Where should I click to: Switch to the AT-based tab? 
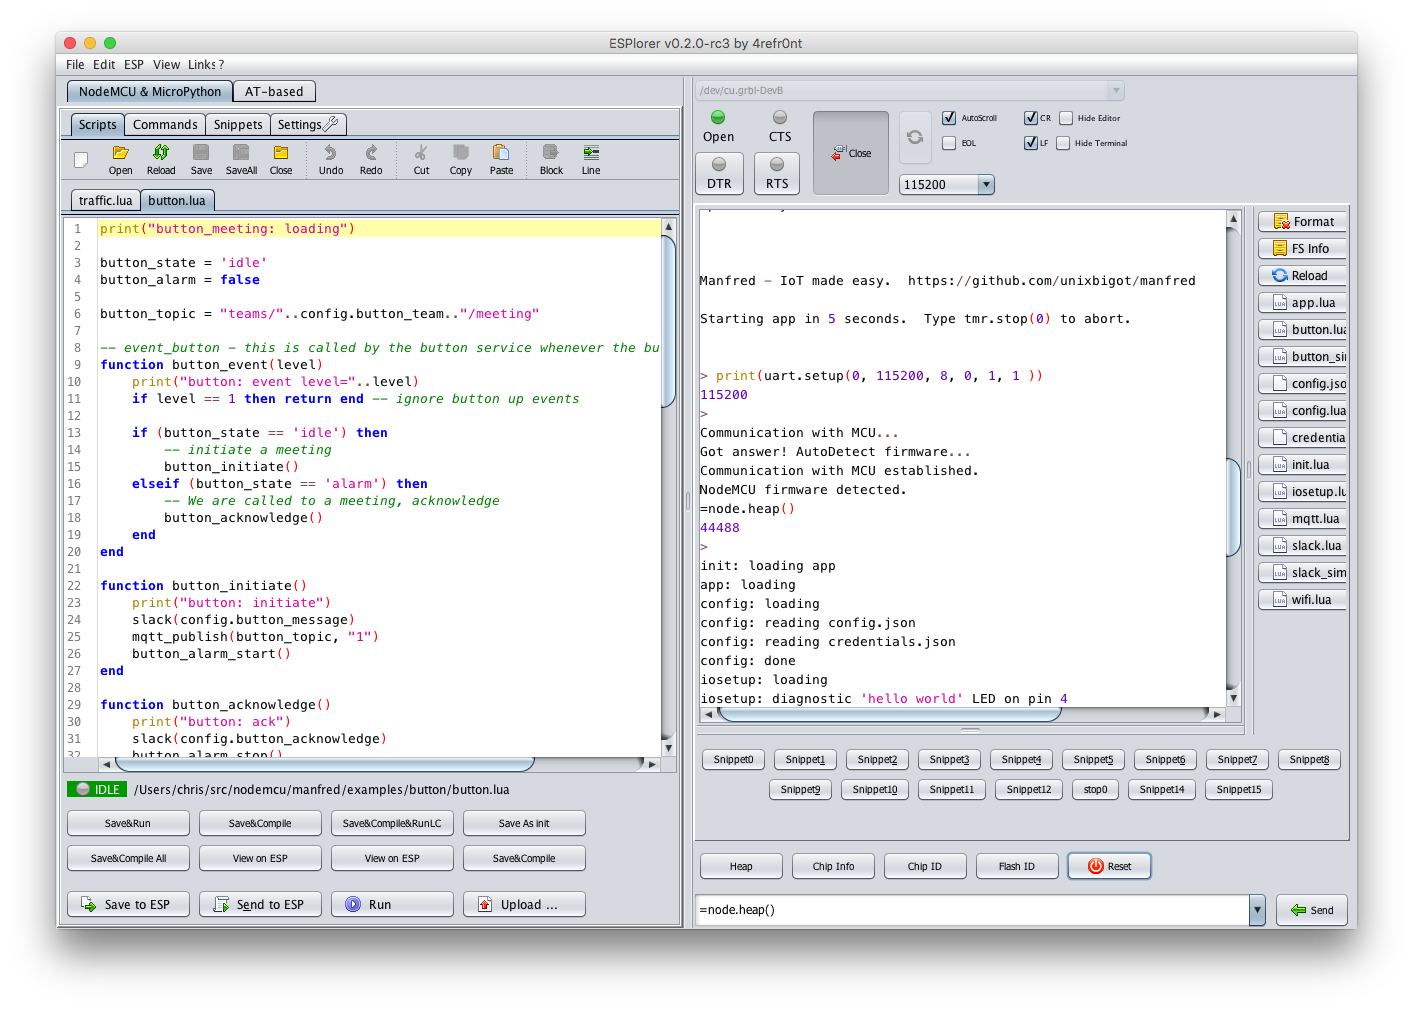tap(274, 91)
